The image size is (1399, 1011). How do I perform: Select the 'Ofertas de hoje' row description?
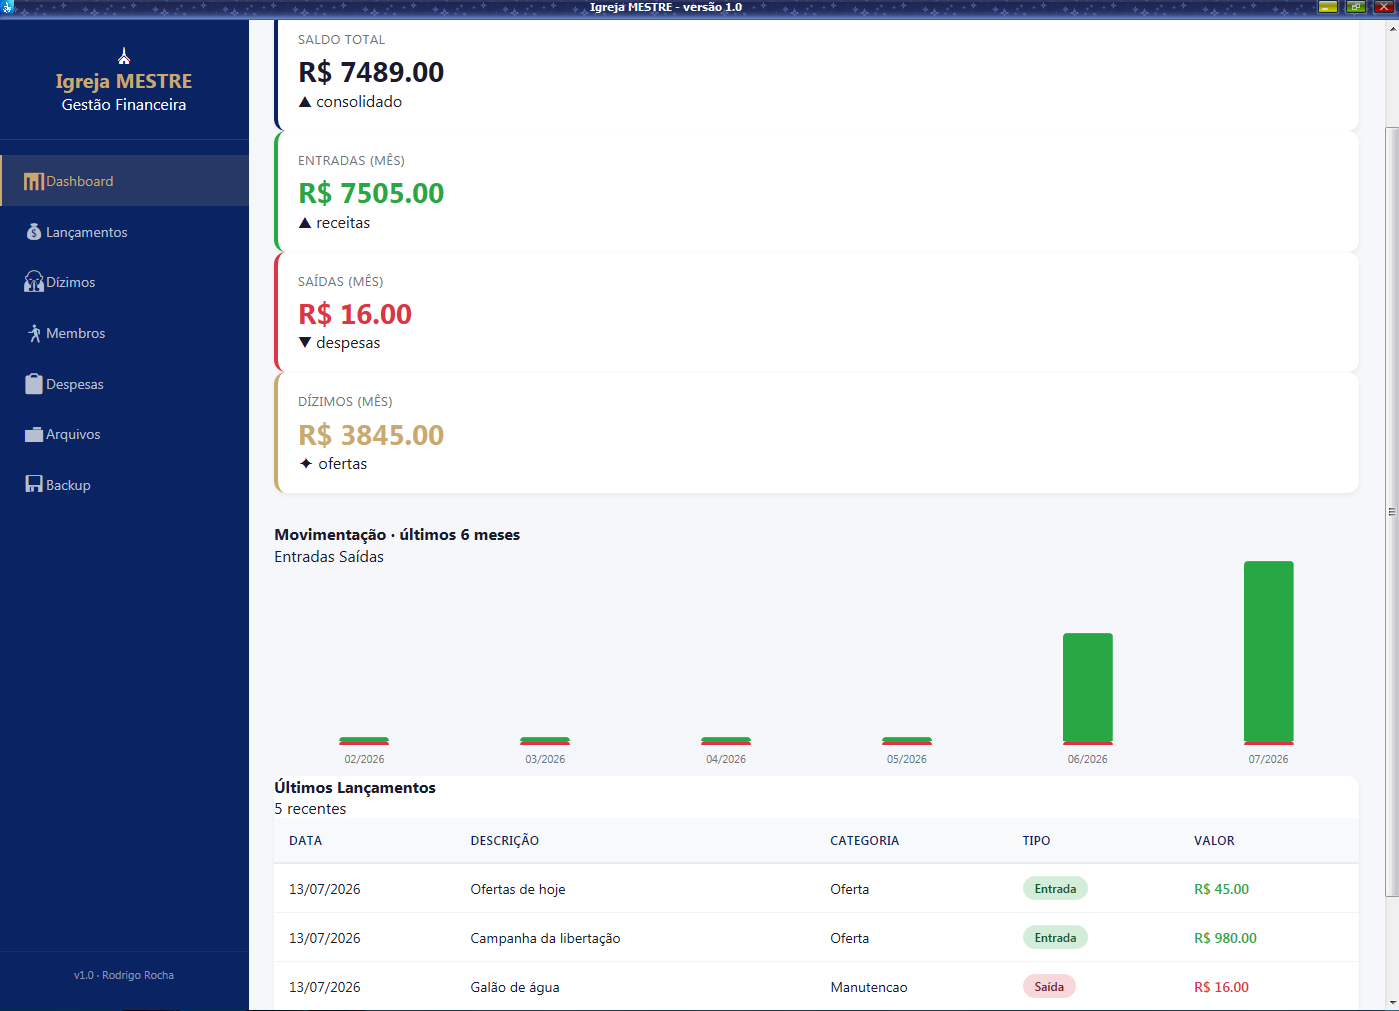click(x=518, y=889)
